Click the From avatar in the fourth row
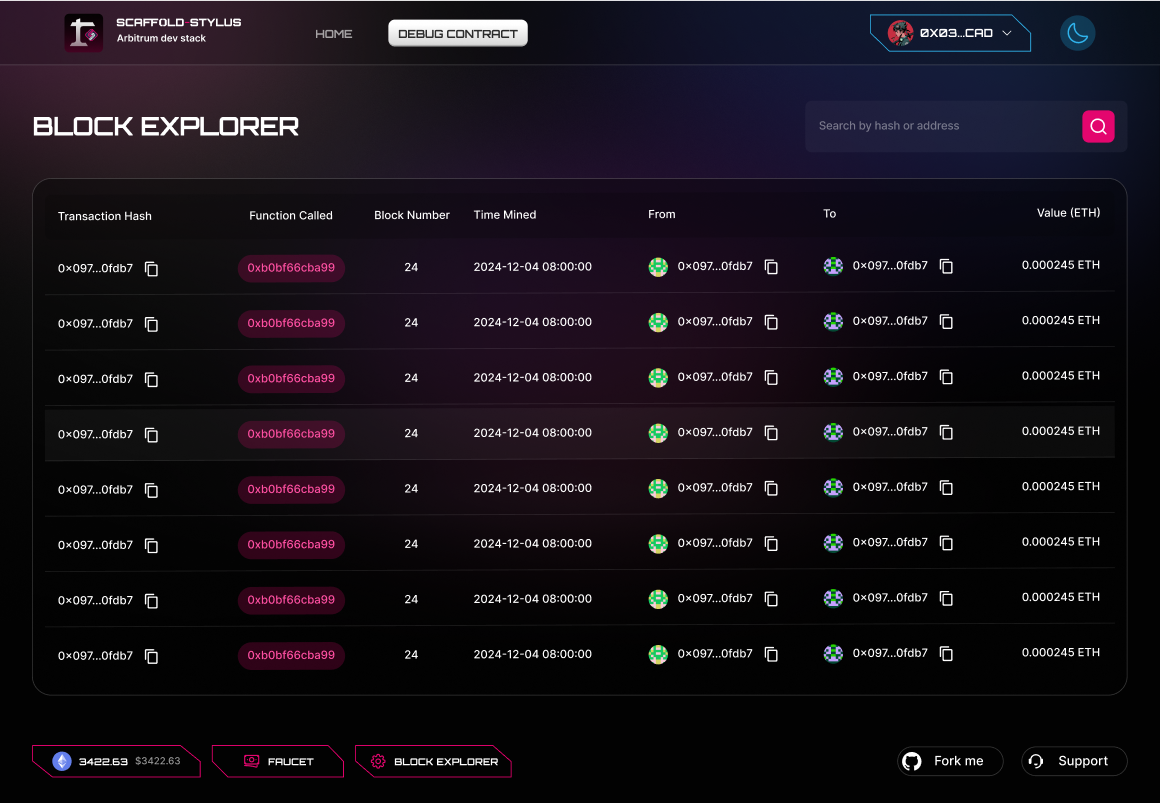 658,433
